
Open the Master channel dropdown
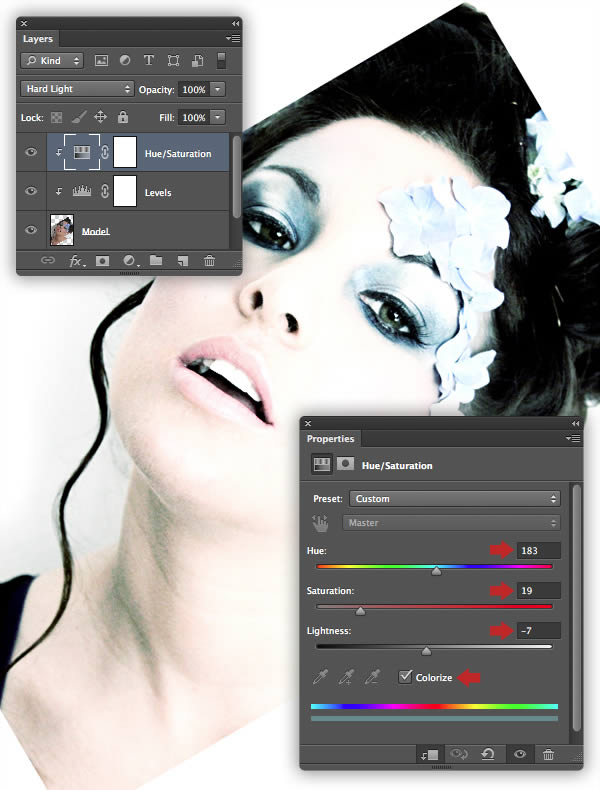[x=451, y=523]
